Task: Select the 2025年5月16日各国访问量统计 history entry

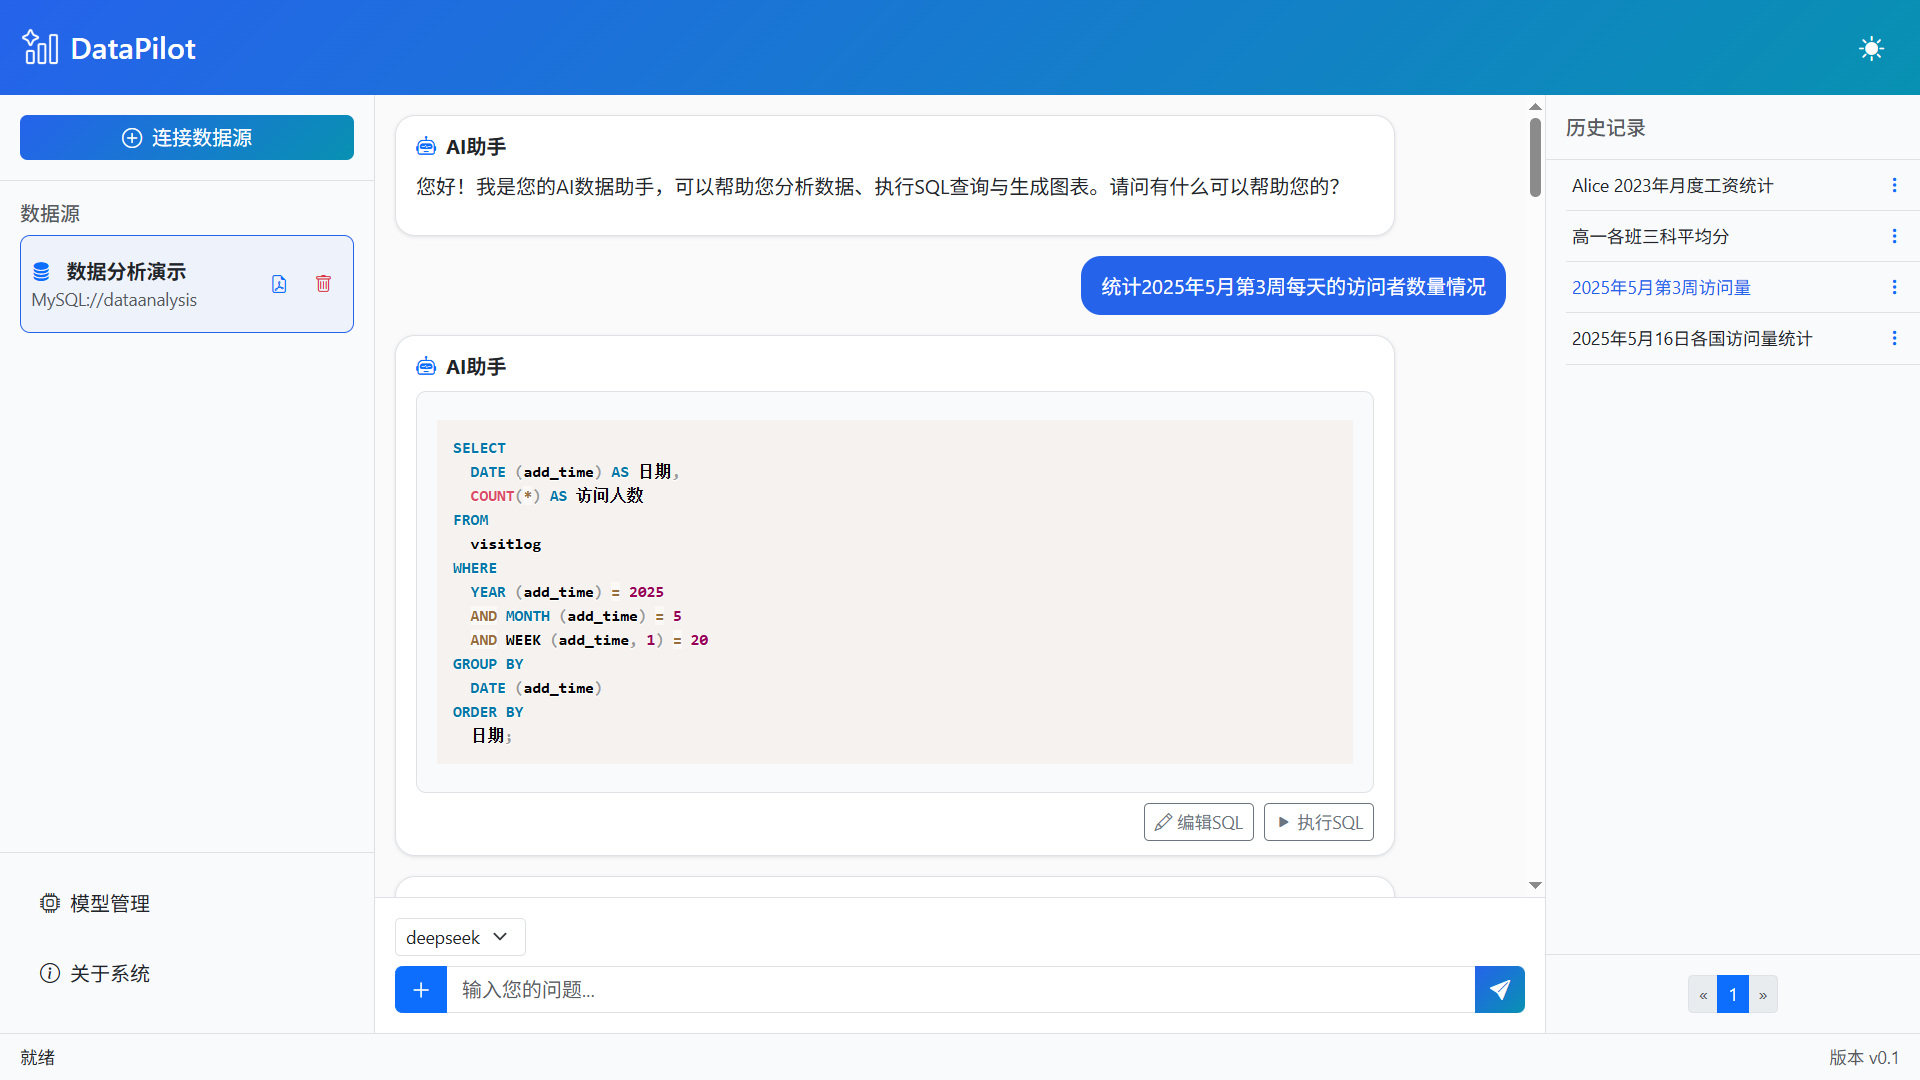Action: pos(1692,338)
